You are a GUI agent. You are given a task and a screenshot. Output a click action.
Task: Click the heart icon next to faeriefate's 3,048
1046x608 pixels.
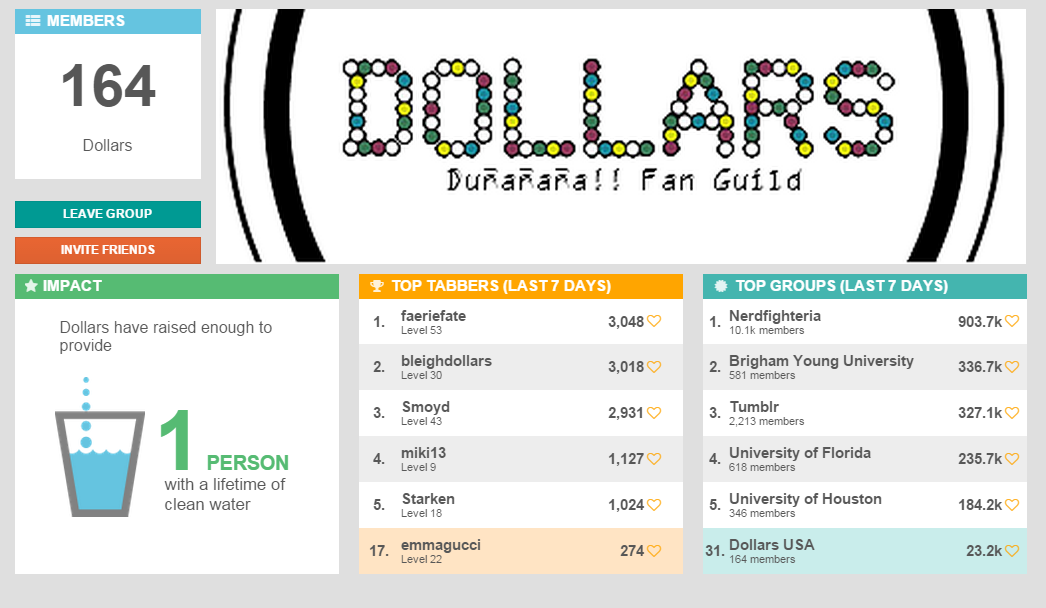click(x=654, y=321)
